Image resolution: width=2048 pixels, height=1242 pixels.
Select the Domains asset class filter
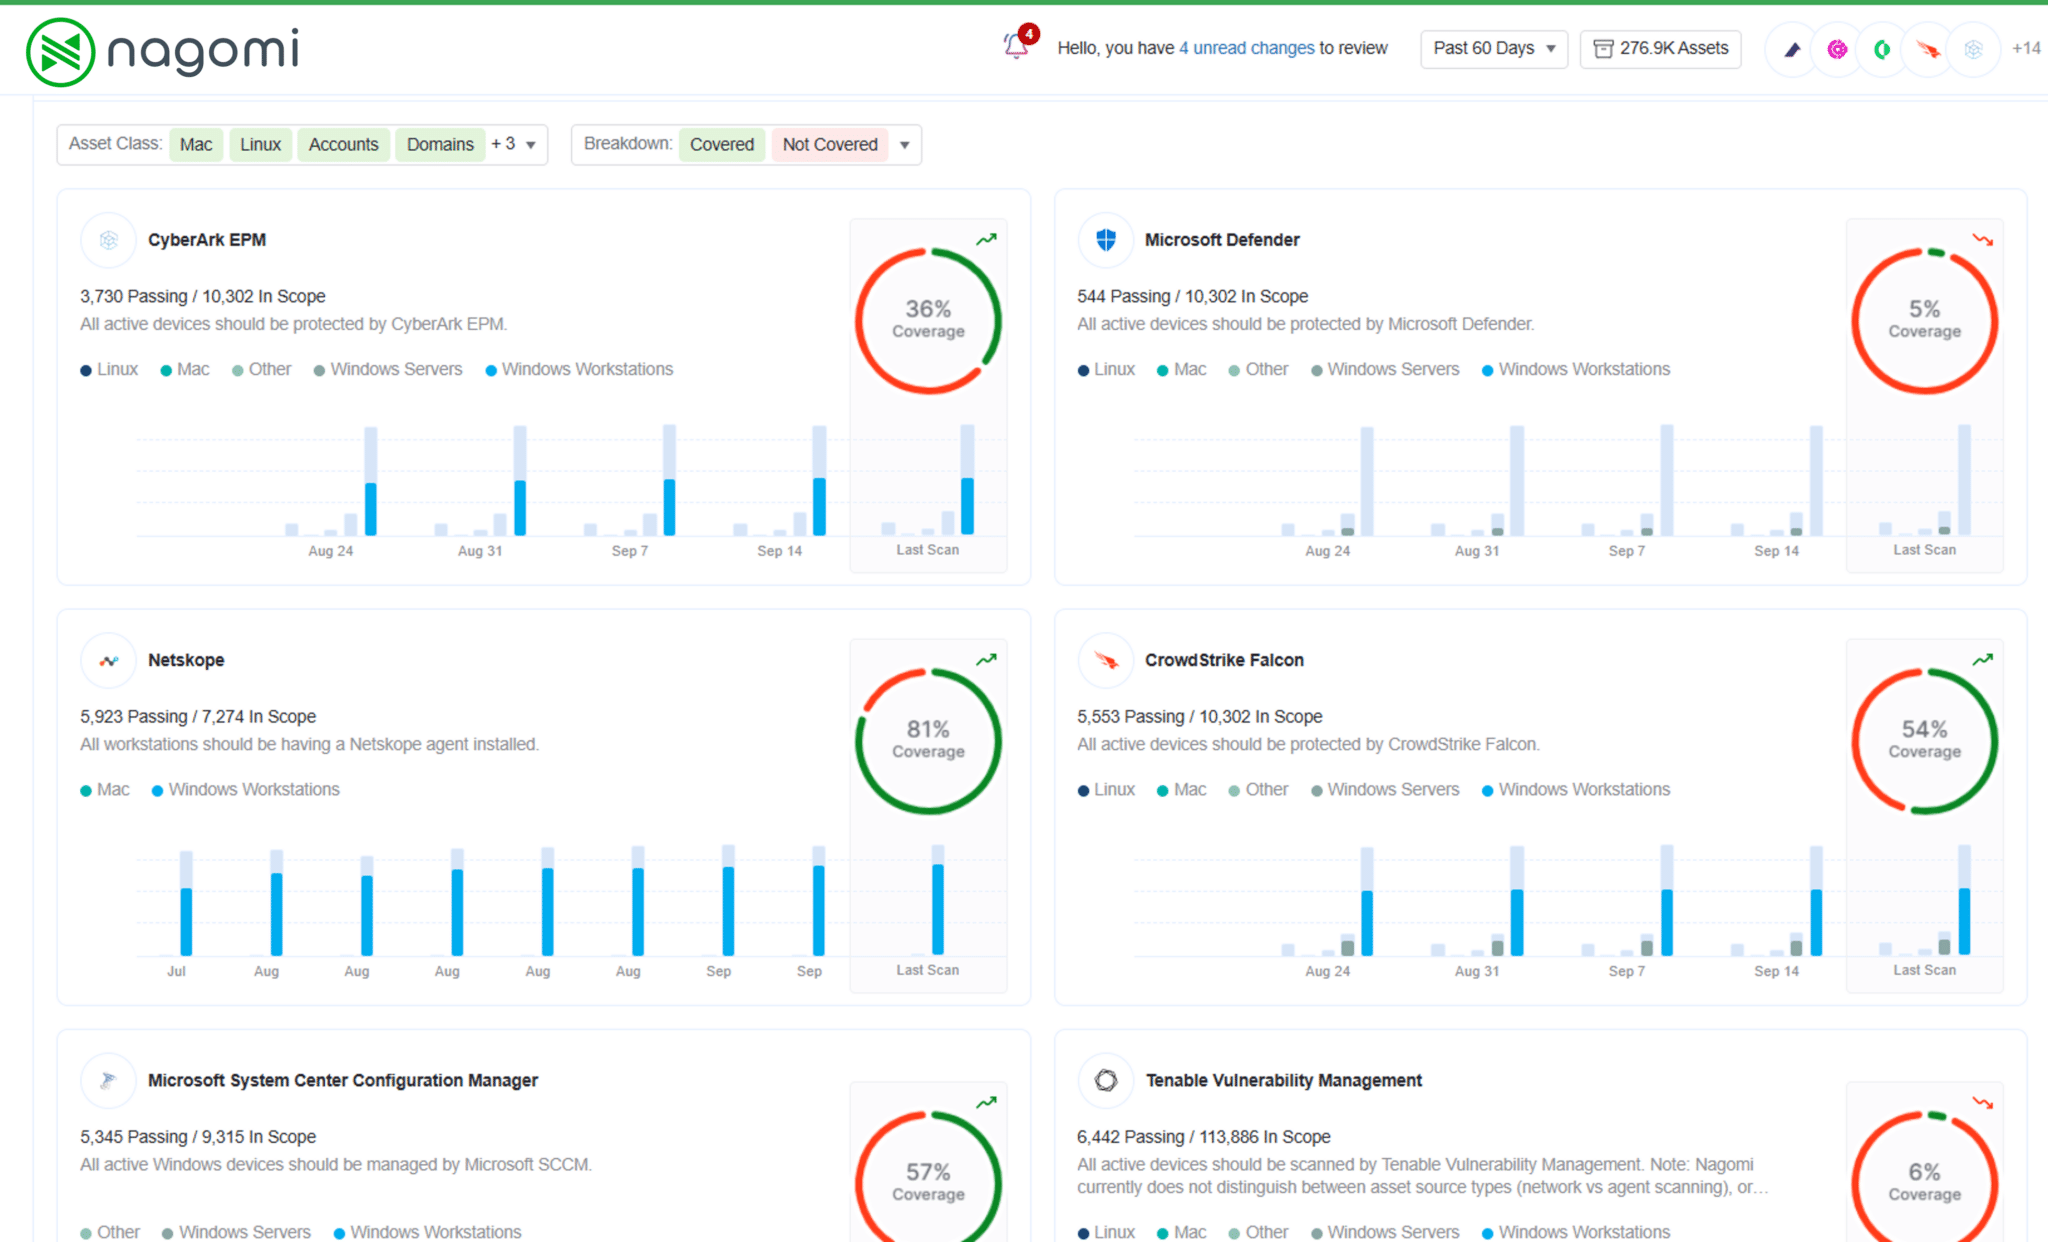pyautogui.click(x=440, y=144)
